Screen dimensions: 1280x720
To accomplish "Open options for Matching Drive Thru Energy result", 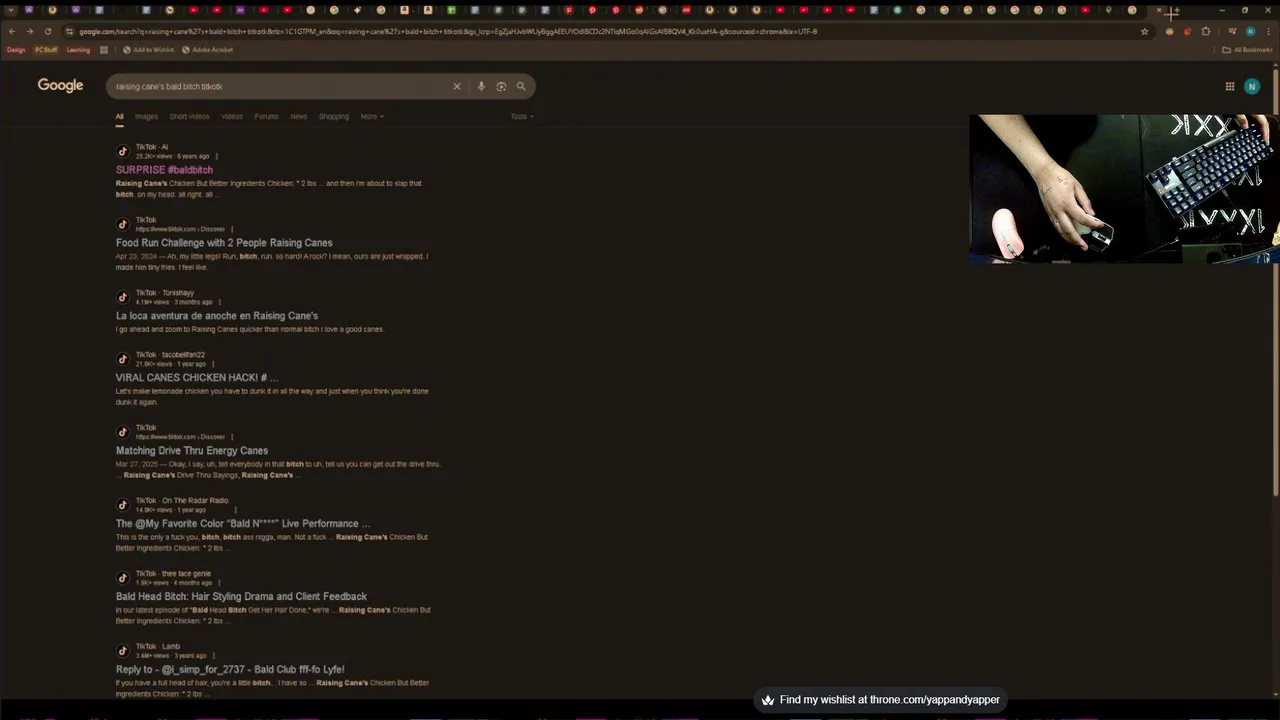I will [x=232, y=437].
